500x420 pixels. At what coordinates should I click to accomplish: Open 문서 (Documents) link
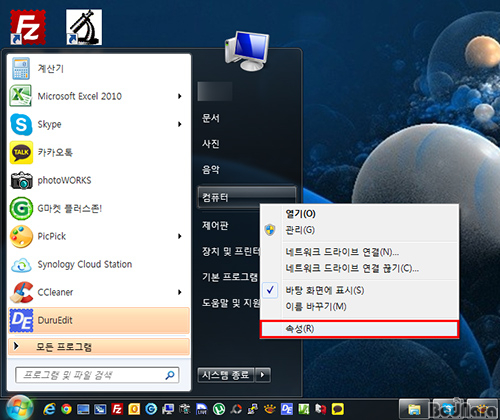(x=211, y=118)
